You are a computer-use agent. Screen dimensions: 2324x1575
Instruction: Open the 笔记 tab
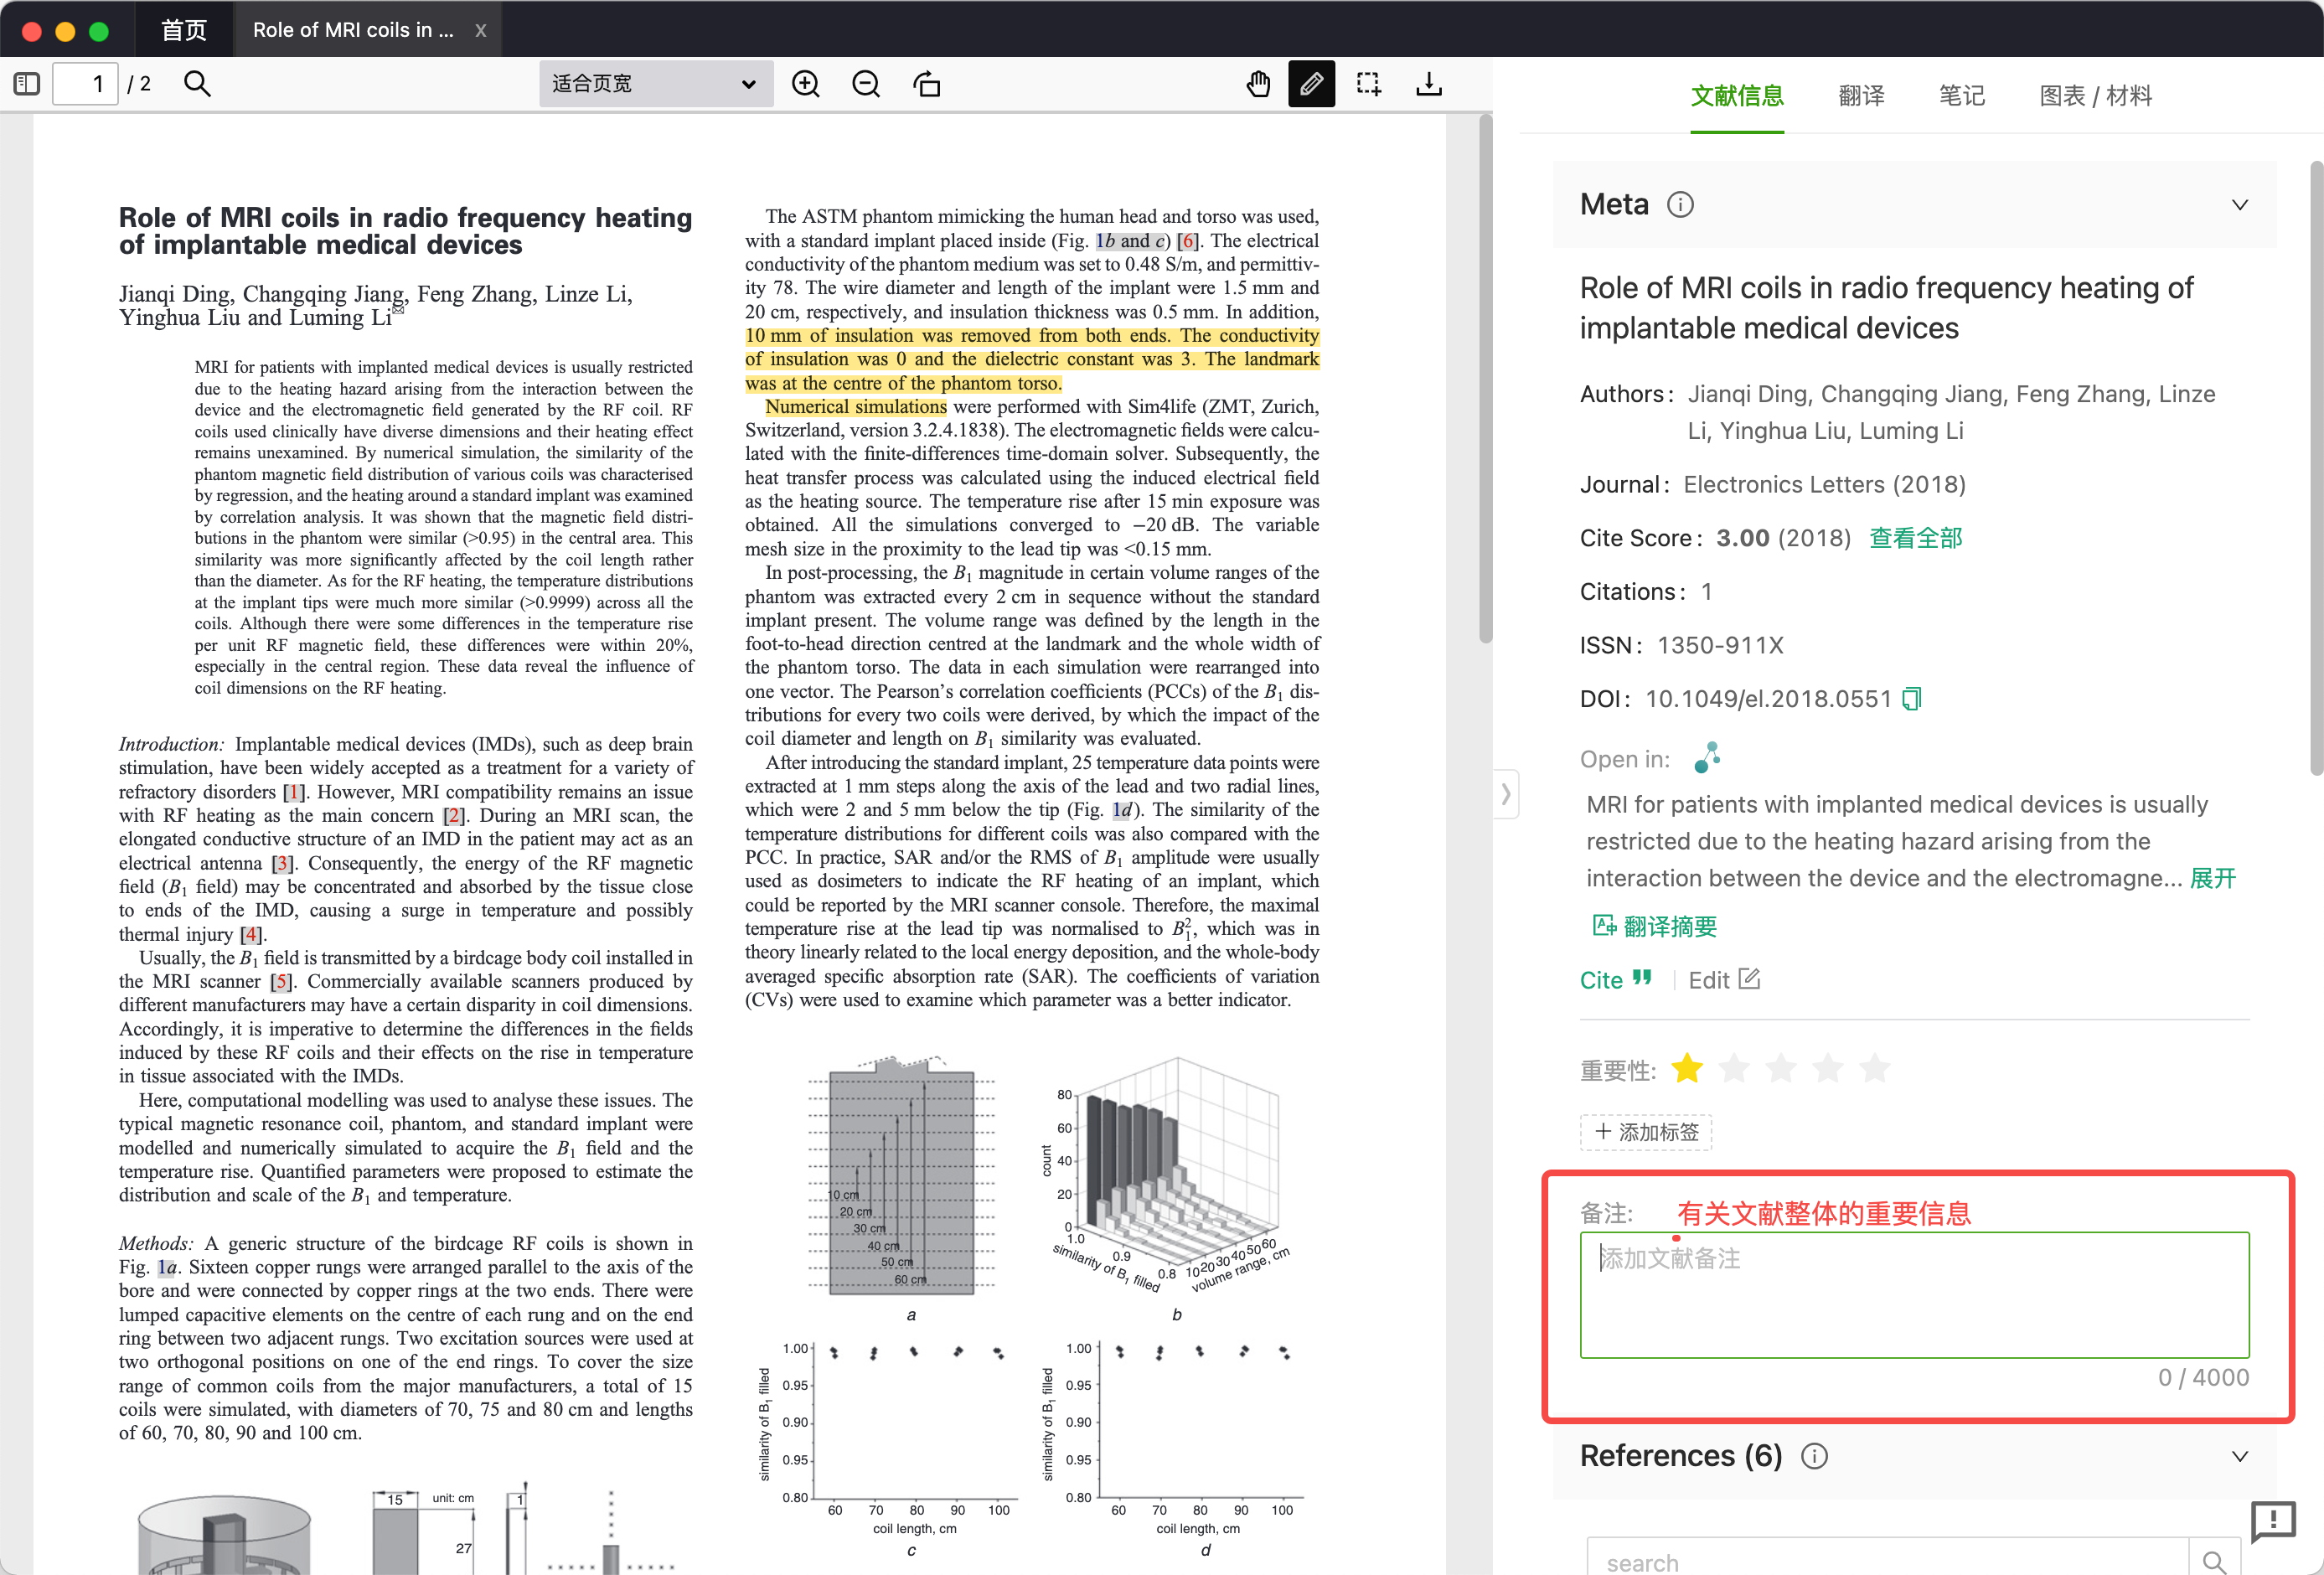point(1962,96)
